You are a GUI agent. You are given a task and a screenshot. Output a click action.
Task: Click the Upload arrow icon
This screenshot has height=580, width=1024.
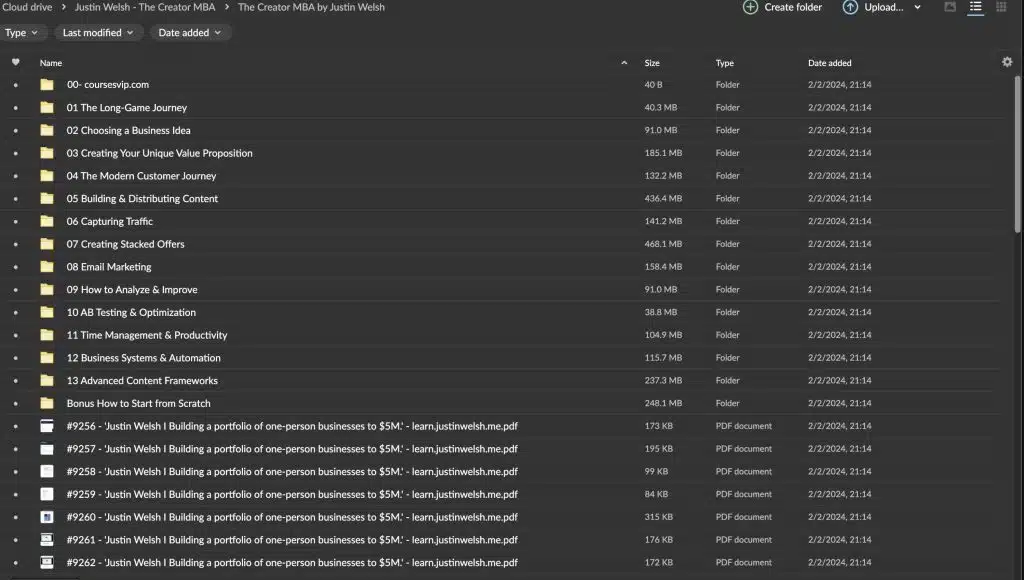(850, 7)
